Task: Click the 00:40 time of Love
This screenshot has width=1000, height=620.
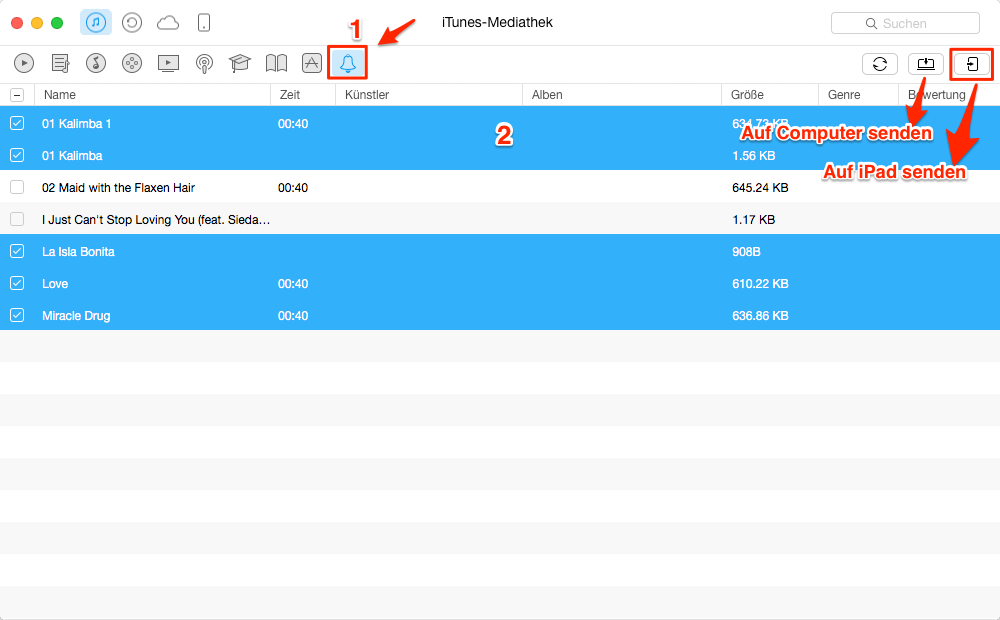Action: click(293, 284)
